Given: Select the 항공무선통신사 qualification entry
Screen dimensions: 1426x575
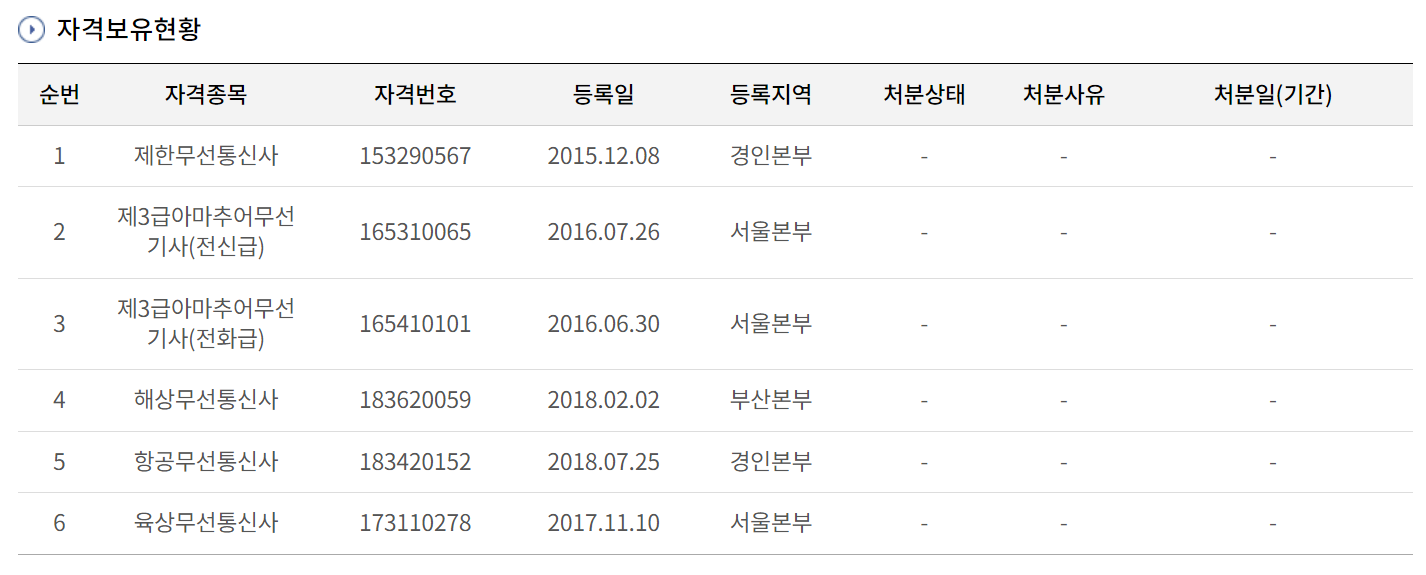Looking at the screenshot, I should (x=206, y=462).
